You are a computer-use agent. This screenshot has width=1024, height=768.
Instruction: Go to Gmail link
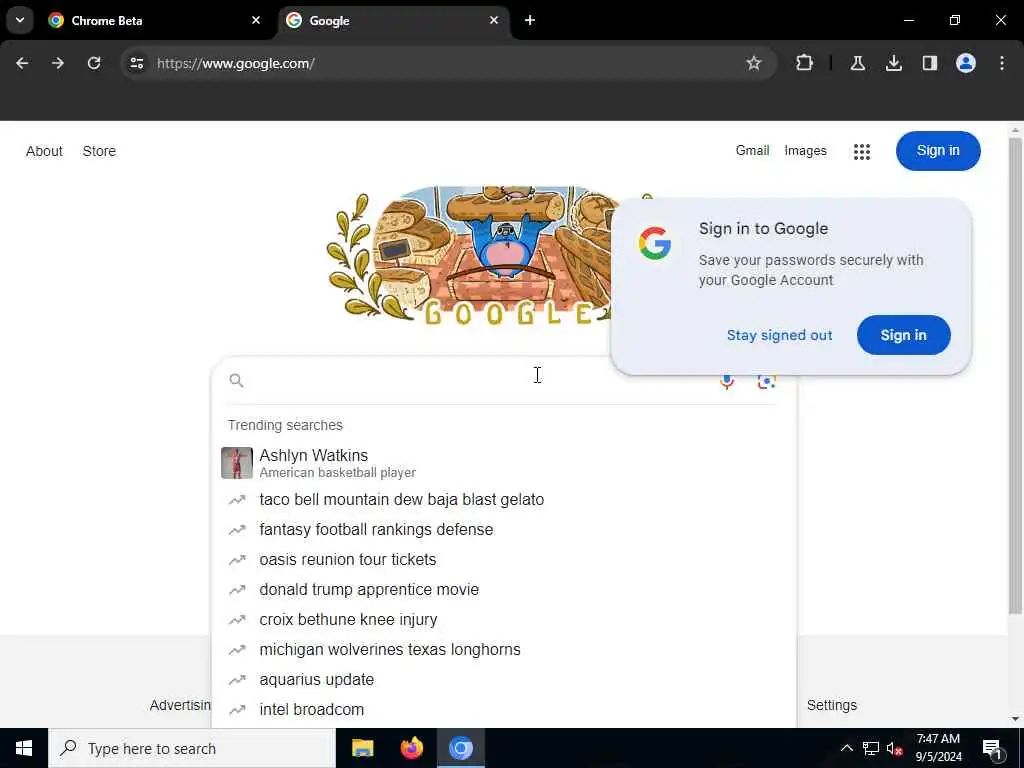(x=752, y=150)
